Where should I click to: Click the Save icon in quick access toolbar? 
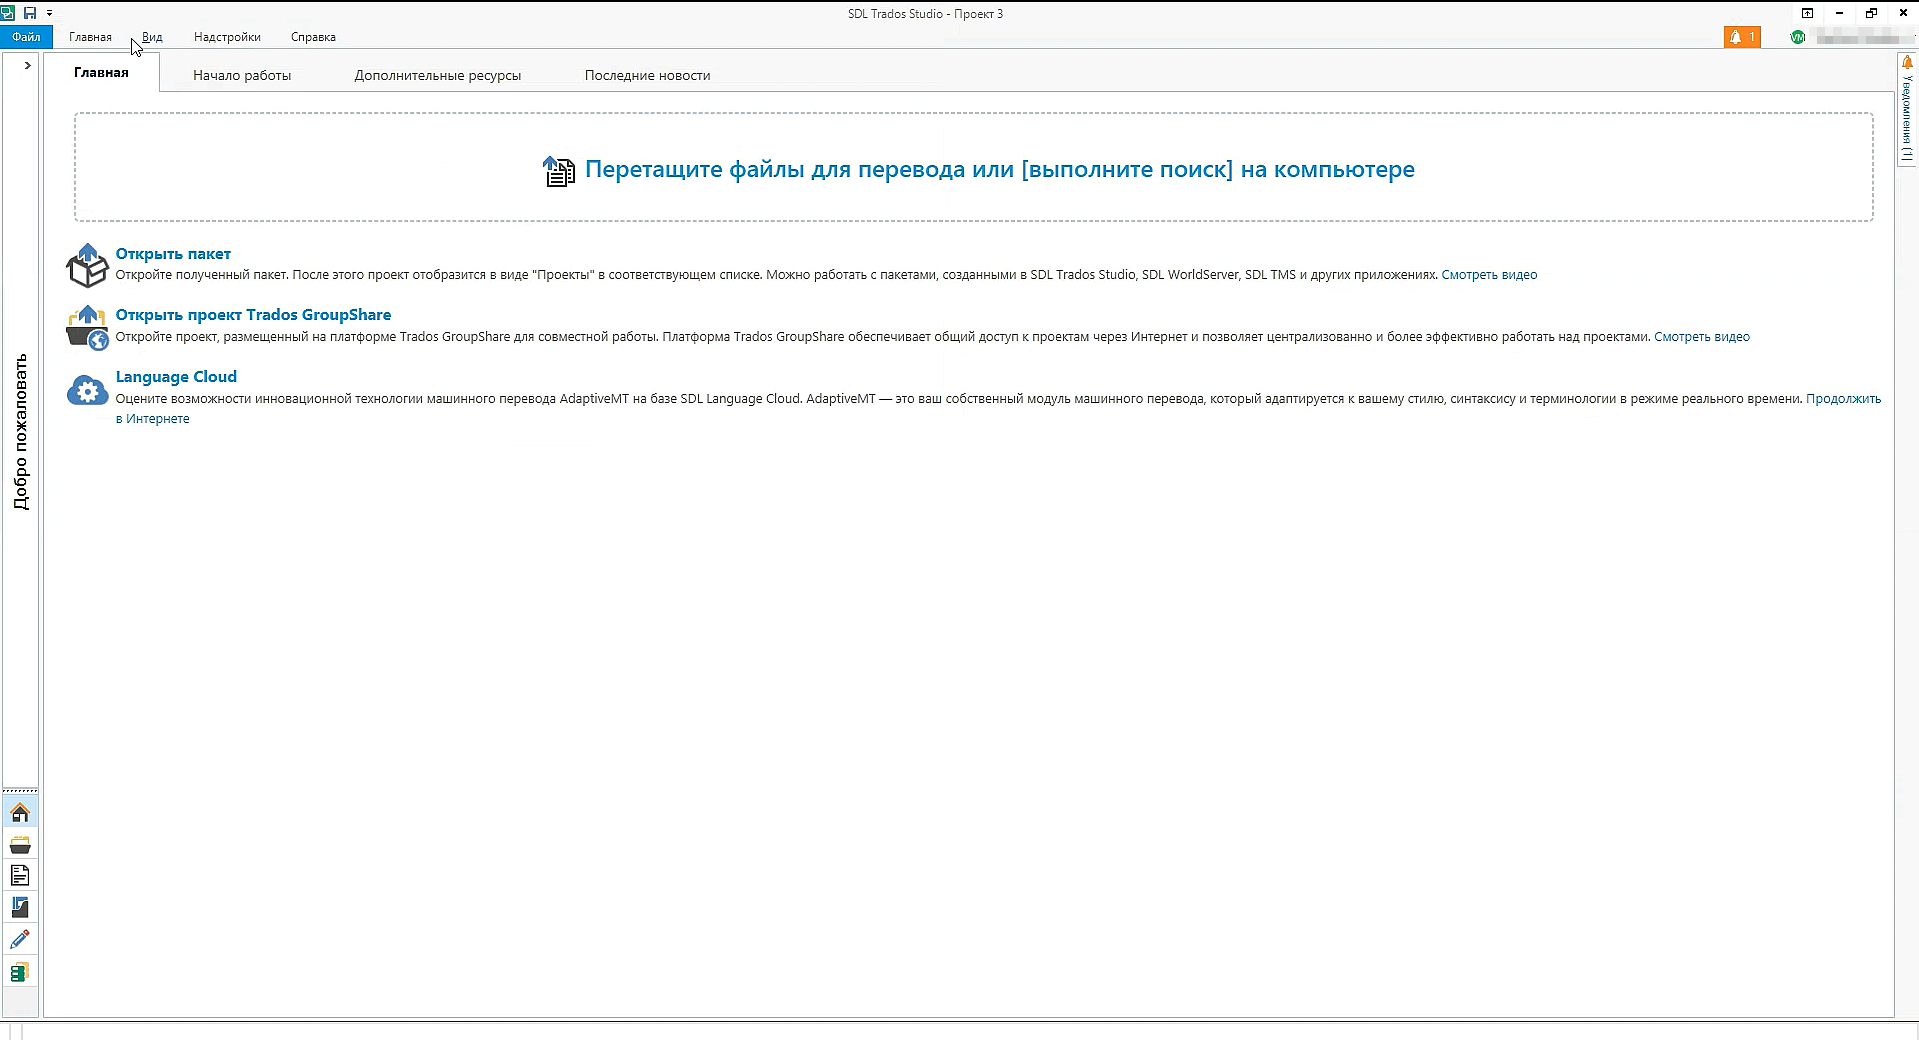pos(30,13)
